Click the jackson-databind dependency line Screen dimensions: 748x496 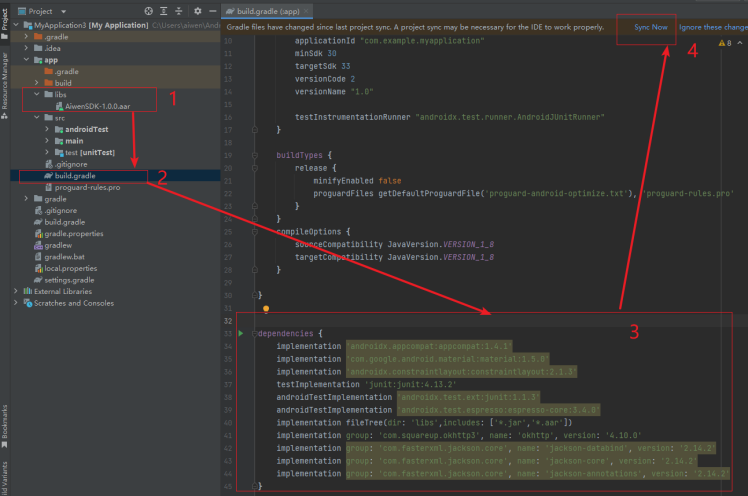pos(496,448)
